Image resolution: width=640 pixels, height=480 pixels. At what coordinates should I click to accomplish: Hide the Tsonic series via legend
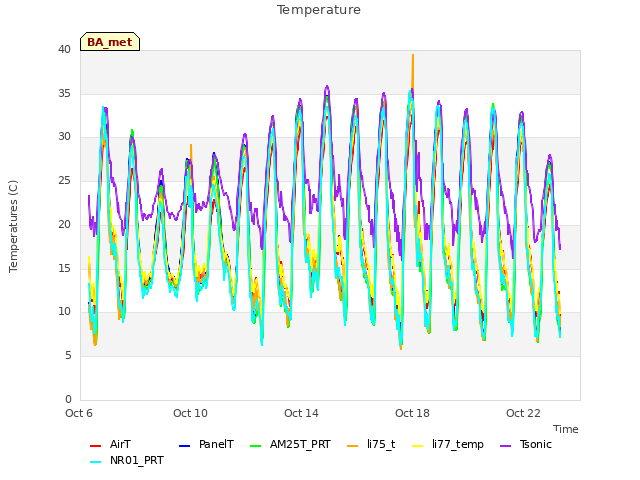[x=526, y=444]
